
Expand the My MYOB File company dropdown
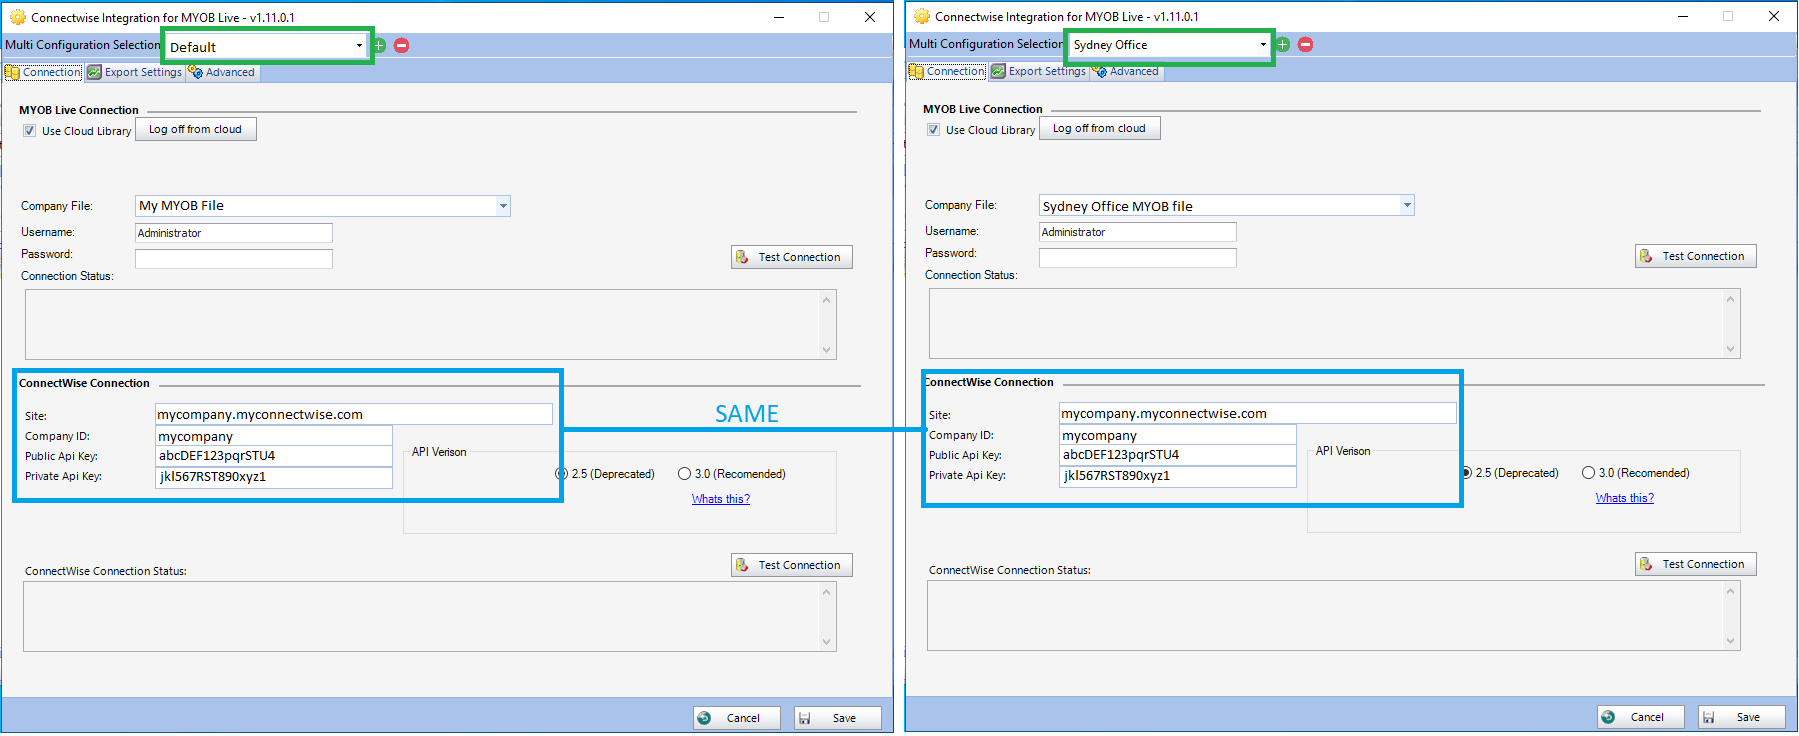[503, 206]
